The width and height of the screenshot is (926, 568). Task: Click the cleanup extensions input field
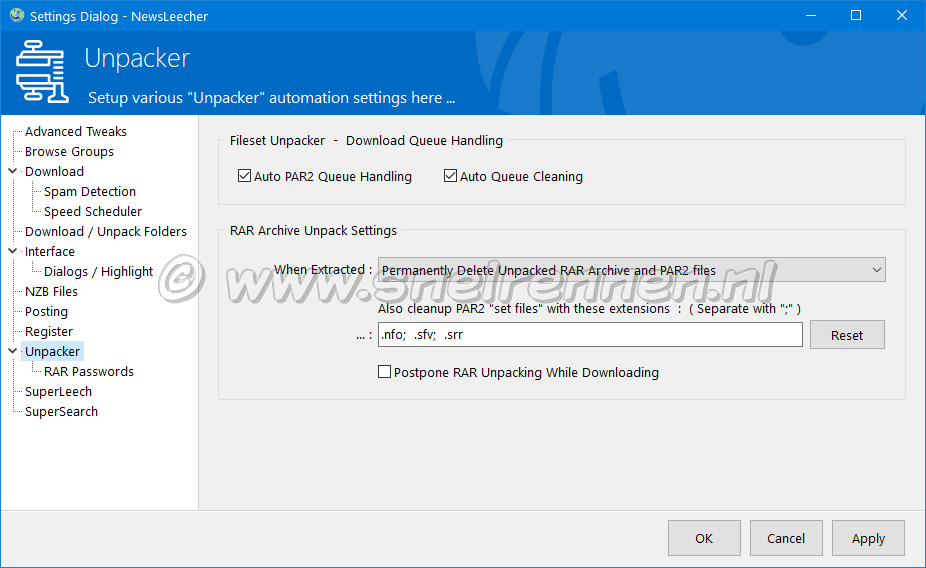(x=590, y=335)
